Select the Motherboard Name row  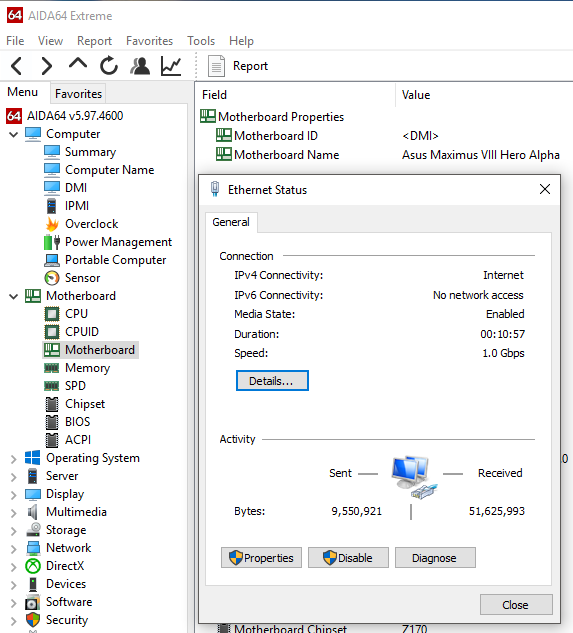pos(386,155)
